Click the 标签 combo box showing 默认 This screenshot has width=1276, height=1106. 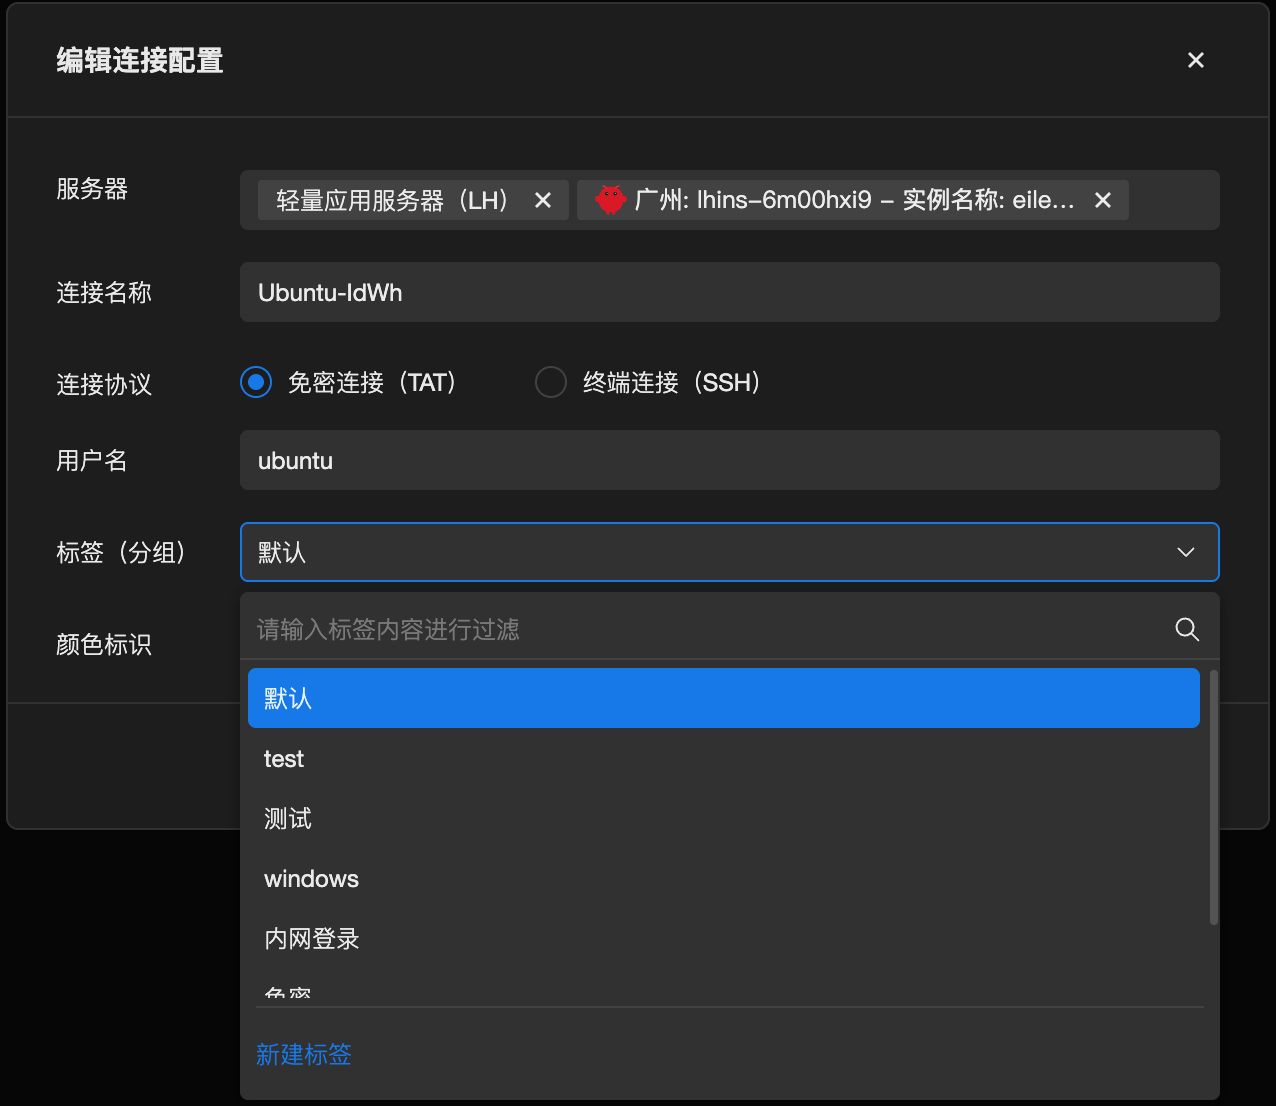(x=729, y=552)
